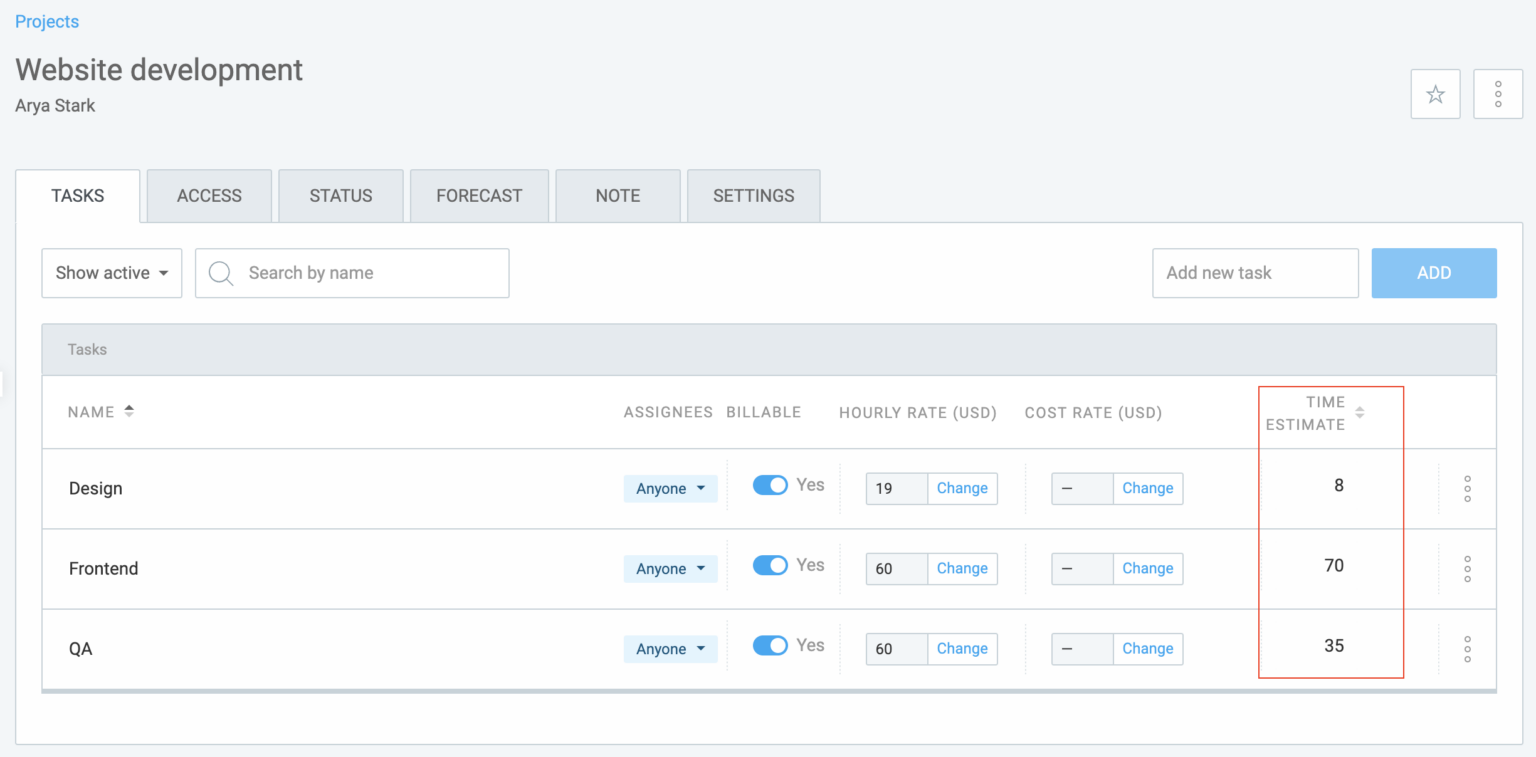Focus the Add new task field
The width and height of the screenshot is (1536, 757).
pyautogui.click(x=1254, y=273)
